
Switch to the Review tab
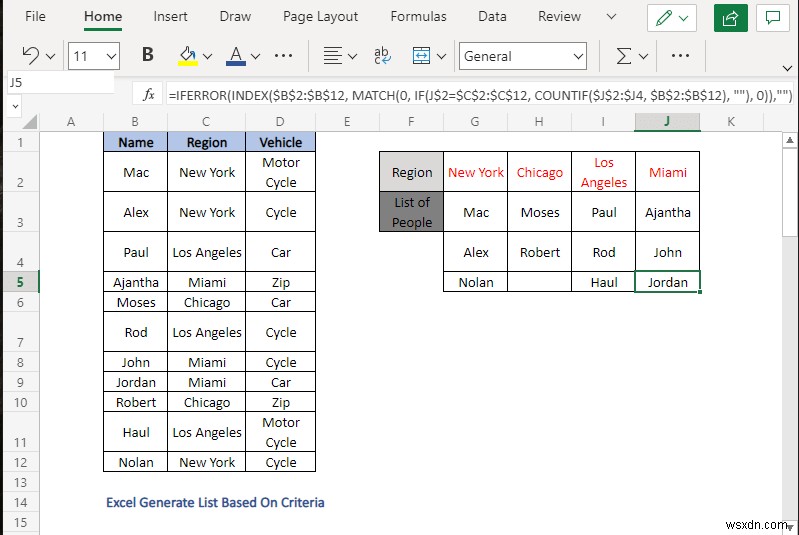tap(559, 16)
